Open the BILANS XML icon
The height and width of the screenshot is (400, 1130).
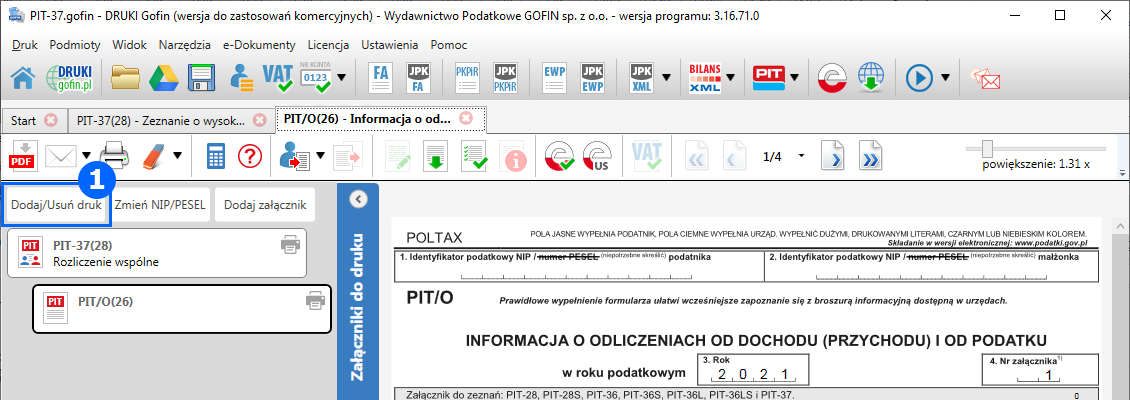tap(705, 77)
